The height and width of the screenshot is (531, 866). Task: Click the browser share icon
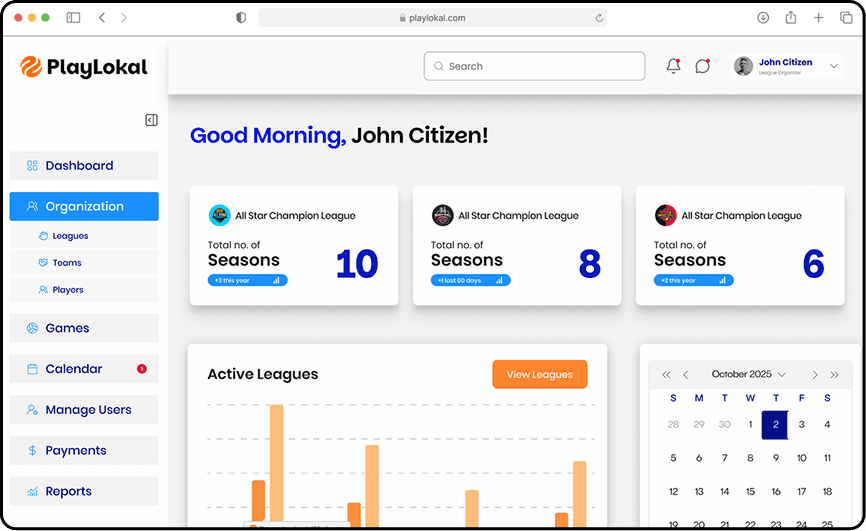[x=791, y=17]
